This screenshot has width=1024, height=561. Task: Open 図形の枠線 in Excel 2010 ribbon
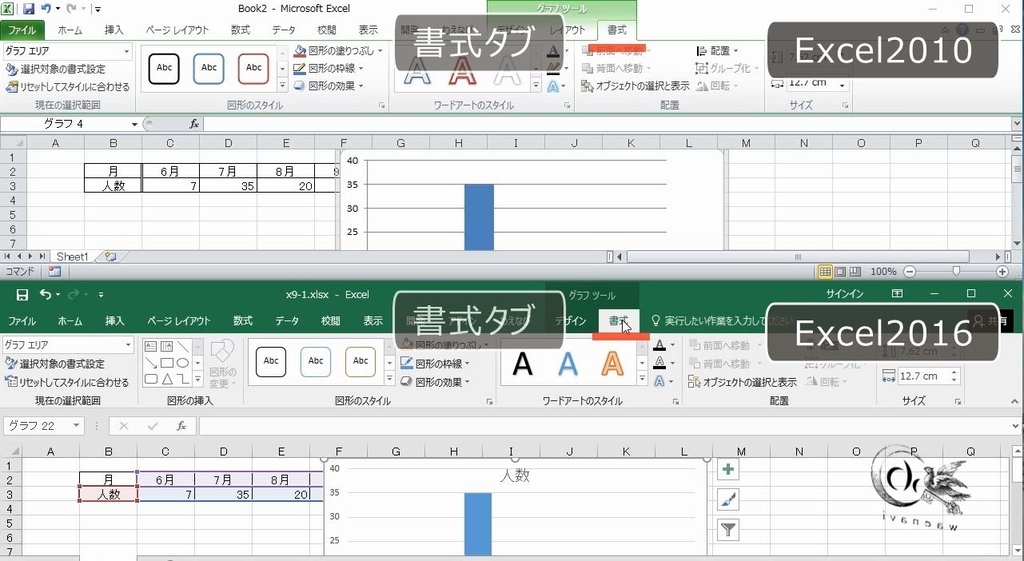click(328, 68)
